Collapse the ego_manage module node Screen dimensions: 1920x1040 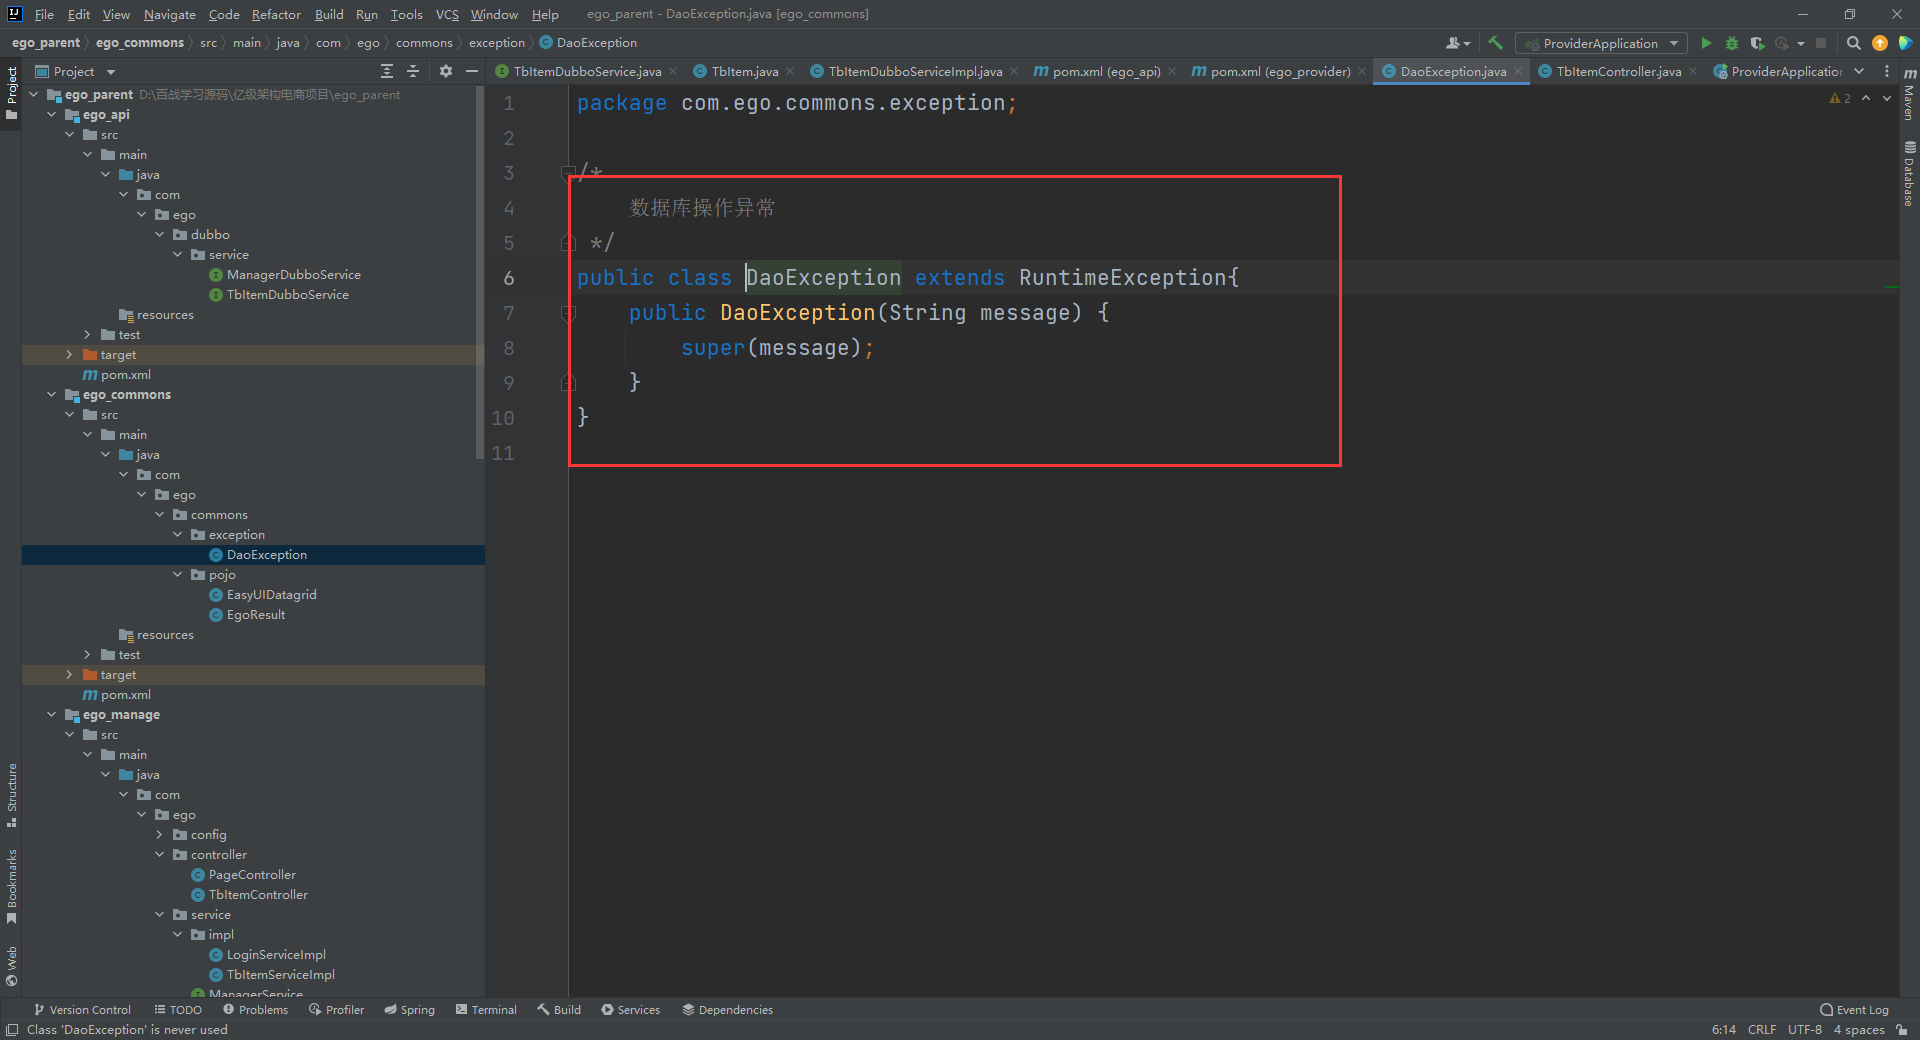click(x=52, y=715)
